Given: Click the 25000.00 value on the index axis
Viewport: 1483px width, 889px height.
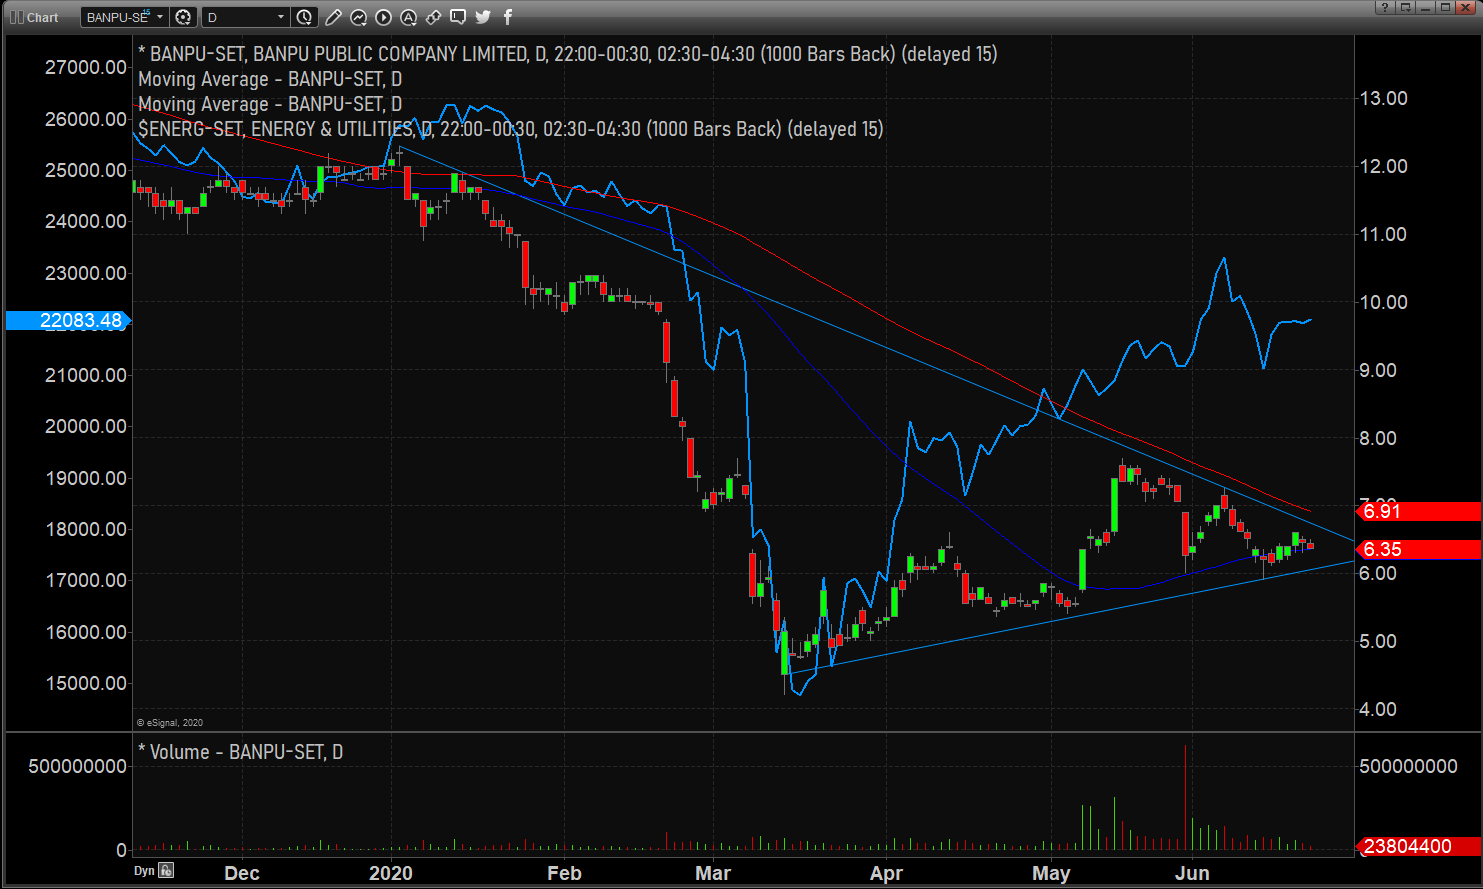Looking at the screenshot, I should [86, 170].
